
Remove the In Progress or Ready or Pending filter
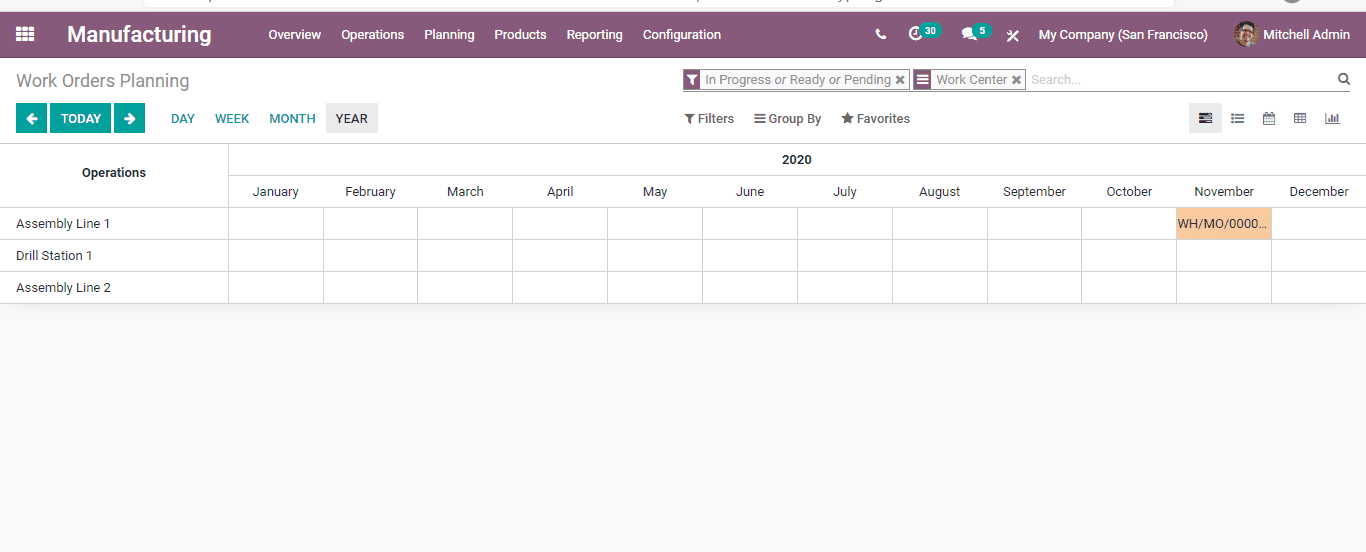tap(900, 80)
